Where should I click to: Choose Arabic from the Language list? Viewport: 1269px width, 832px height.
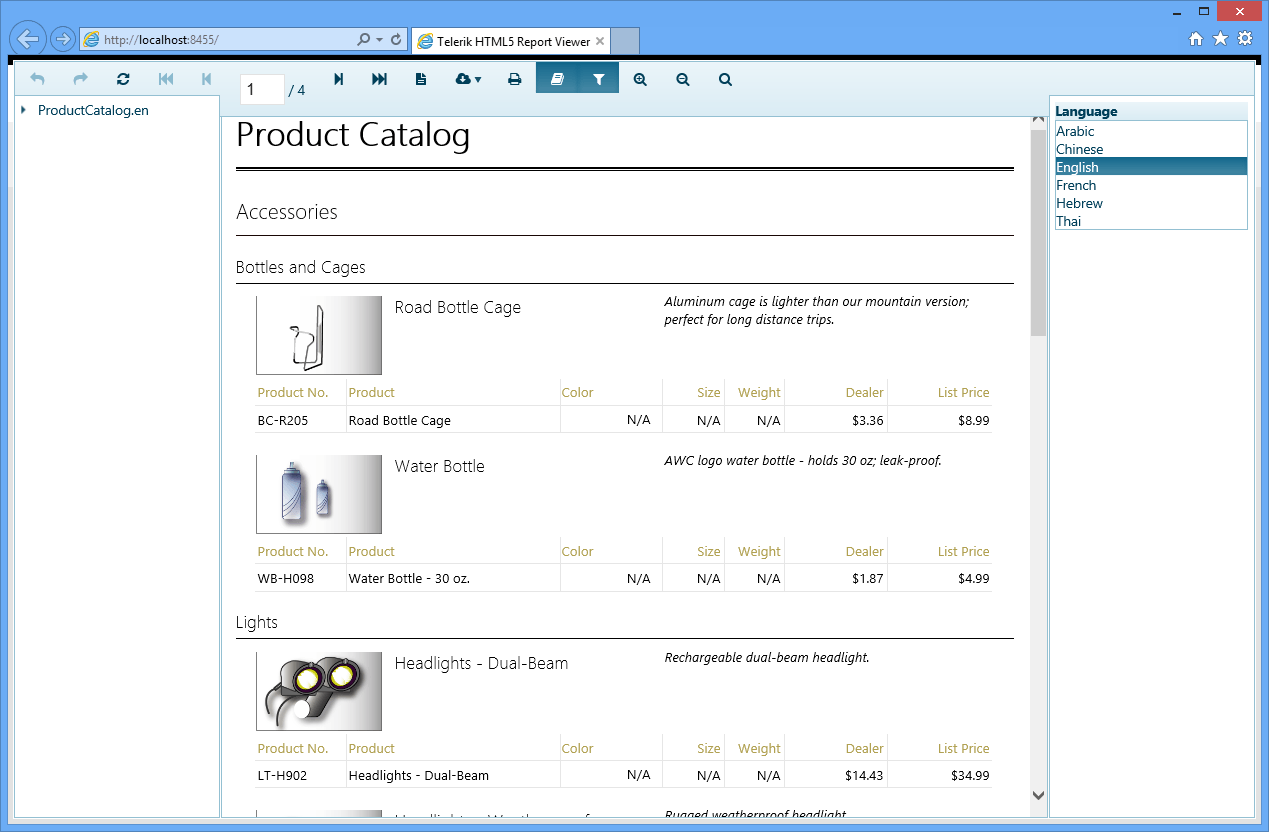(x=1075, y=131)
